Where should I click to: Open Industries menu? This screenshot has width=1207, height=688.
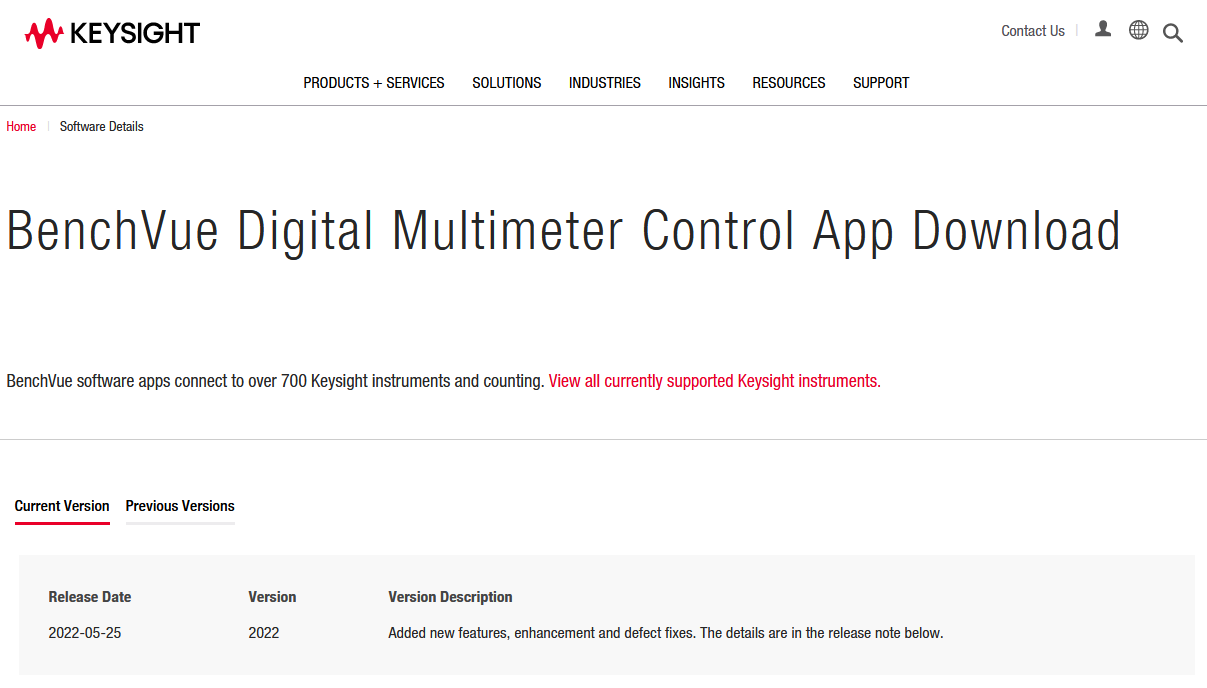pos(605,83)
